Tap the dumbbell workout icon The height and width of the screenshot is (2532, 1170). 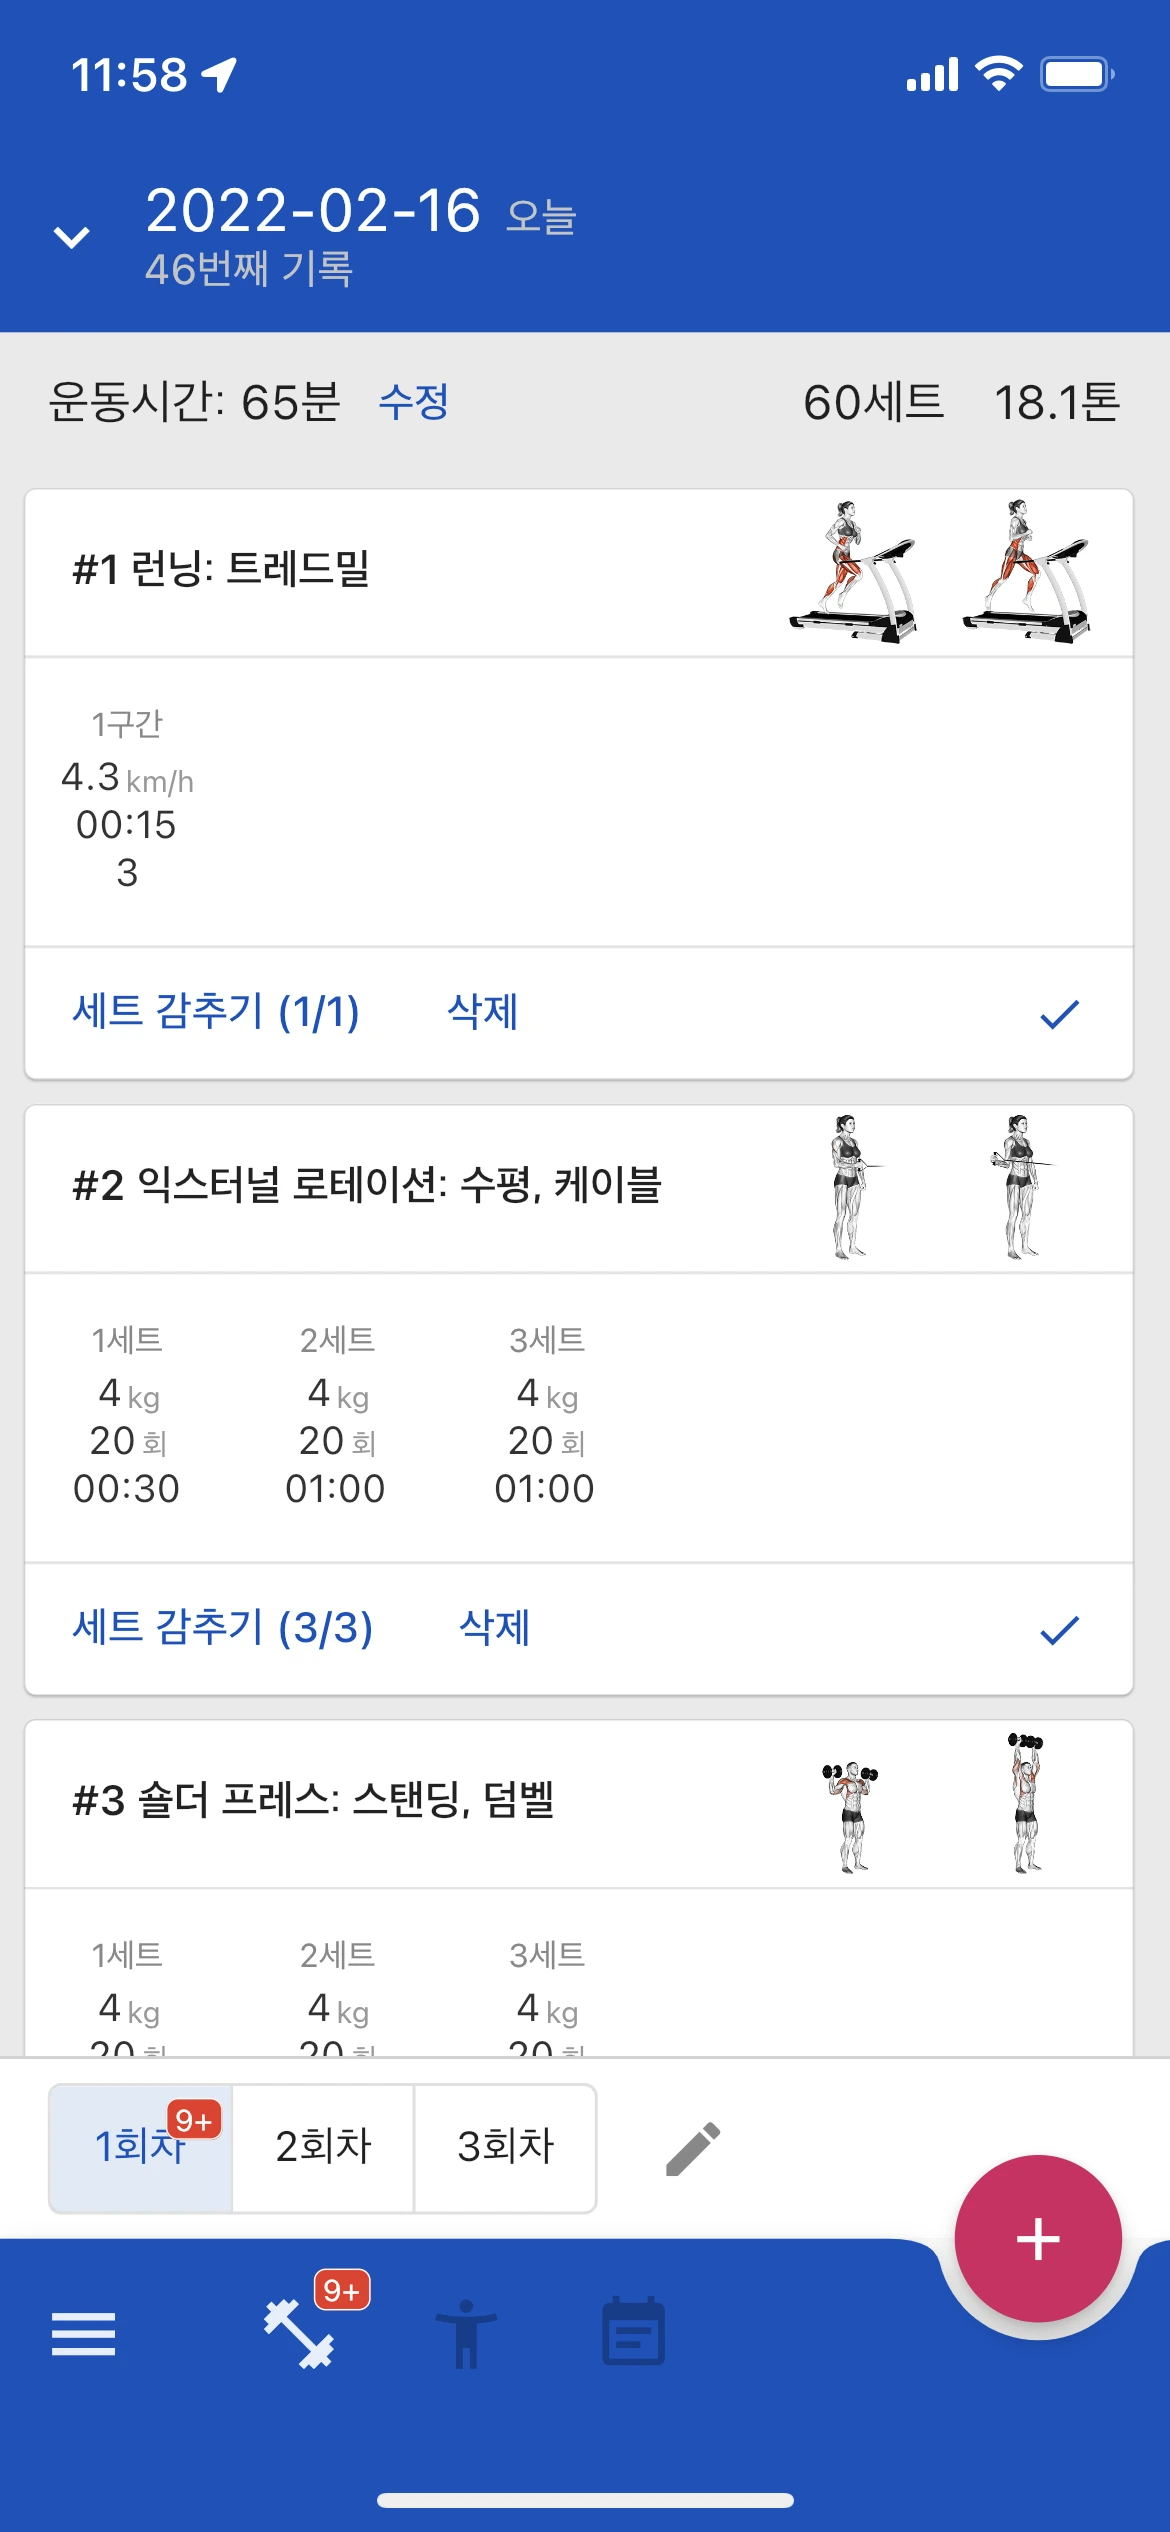click(299, 2334)
